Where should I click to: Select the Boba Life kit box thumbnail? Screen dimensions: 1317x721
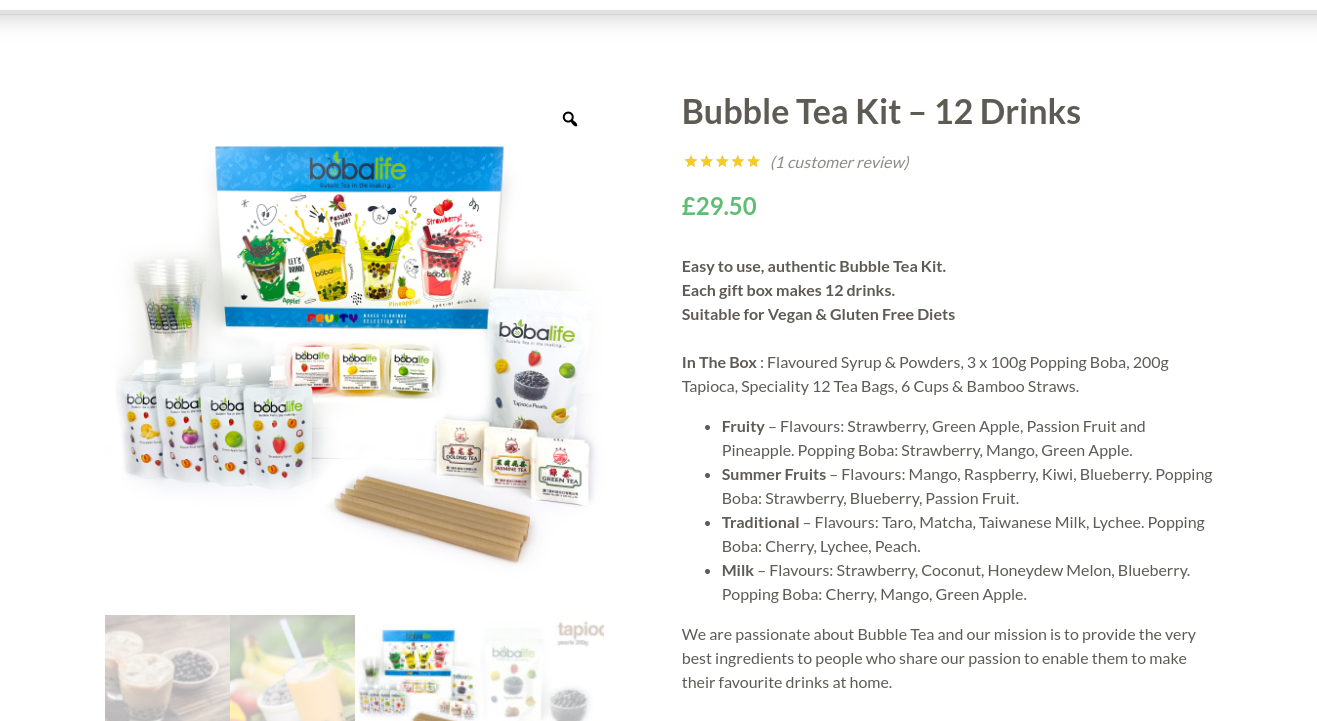point(417,668)
